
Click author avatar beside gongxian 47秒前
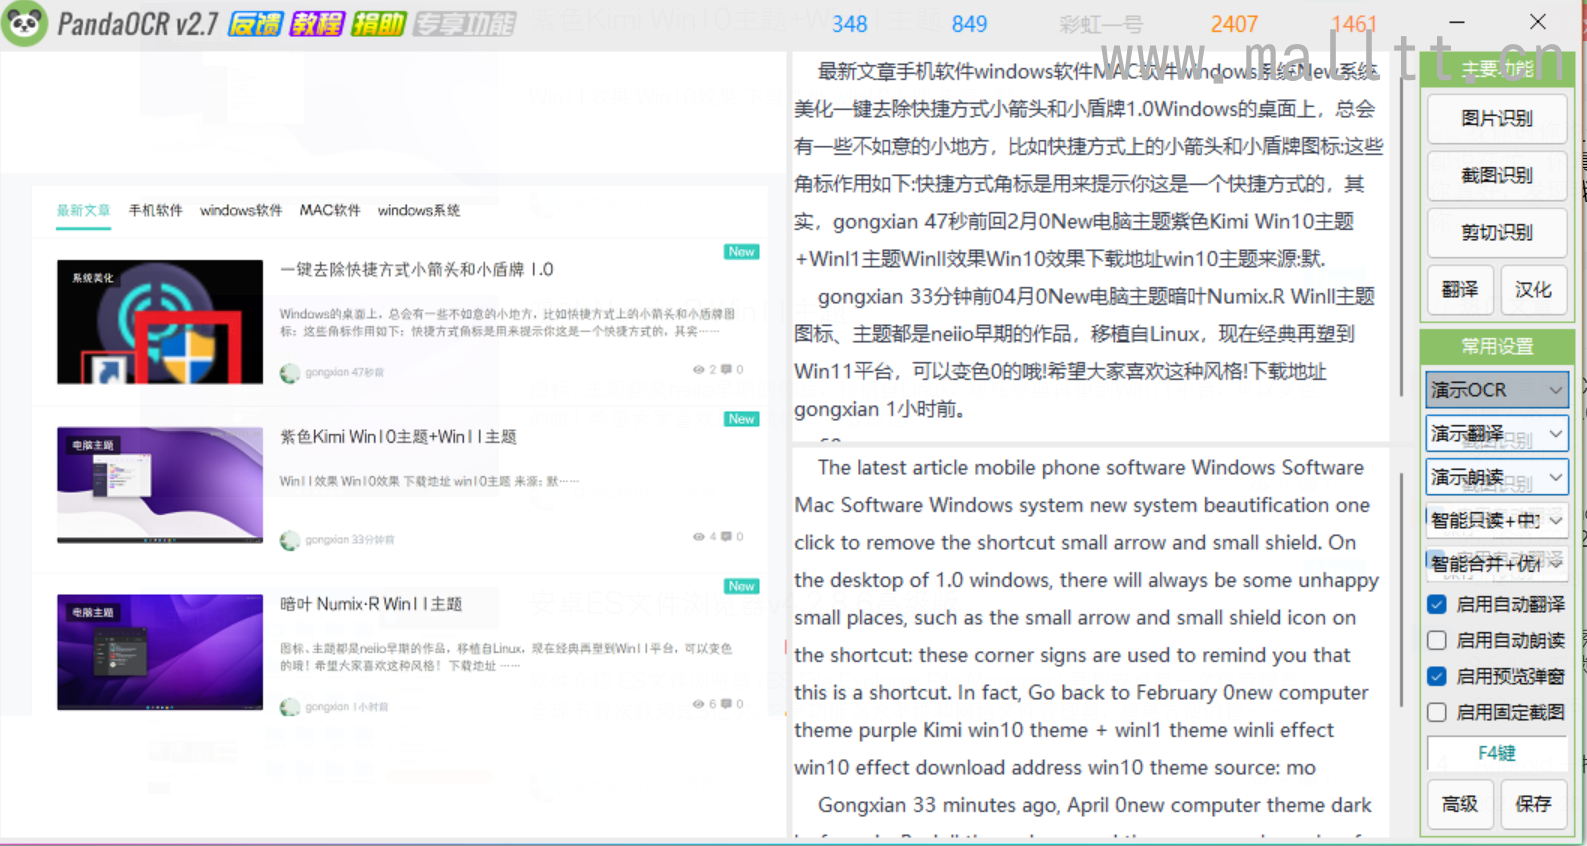coord(290,373)
